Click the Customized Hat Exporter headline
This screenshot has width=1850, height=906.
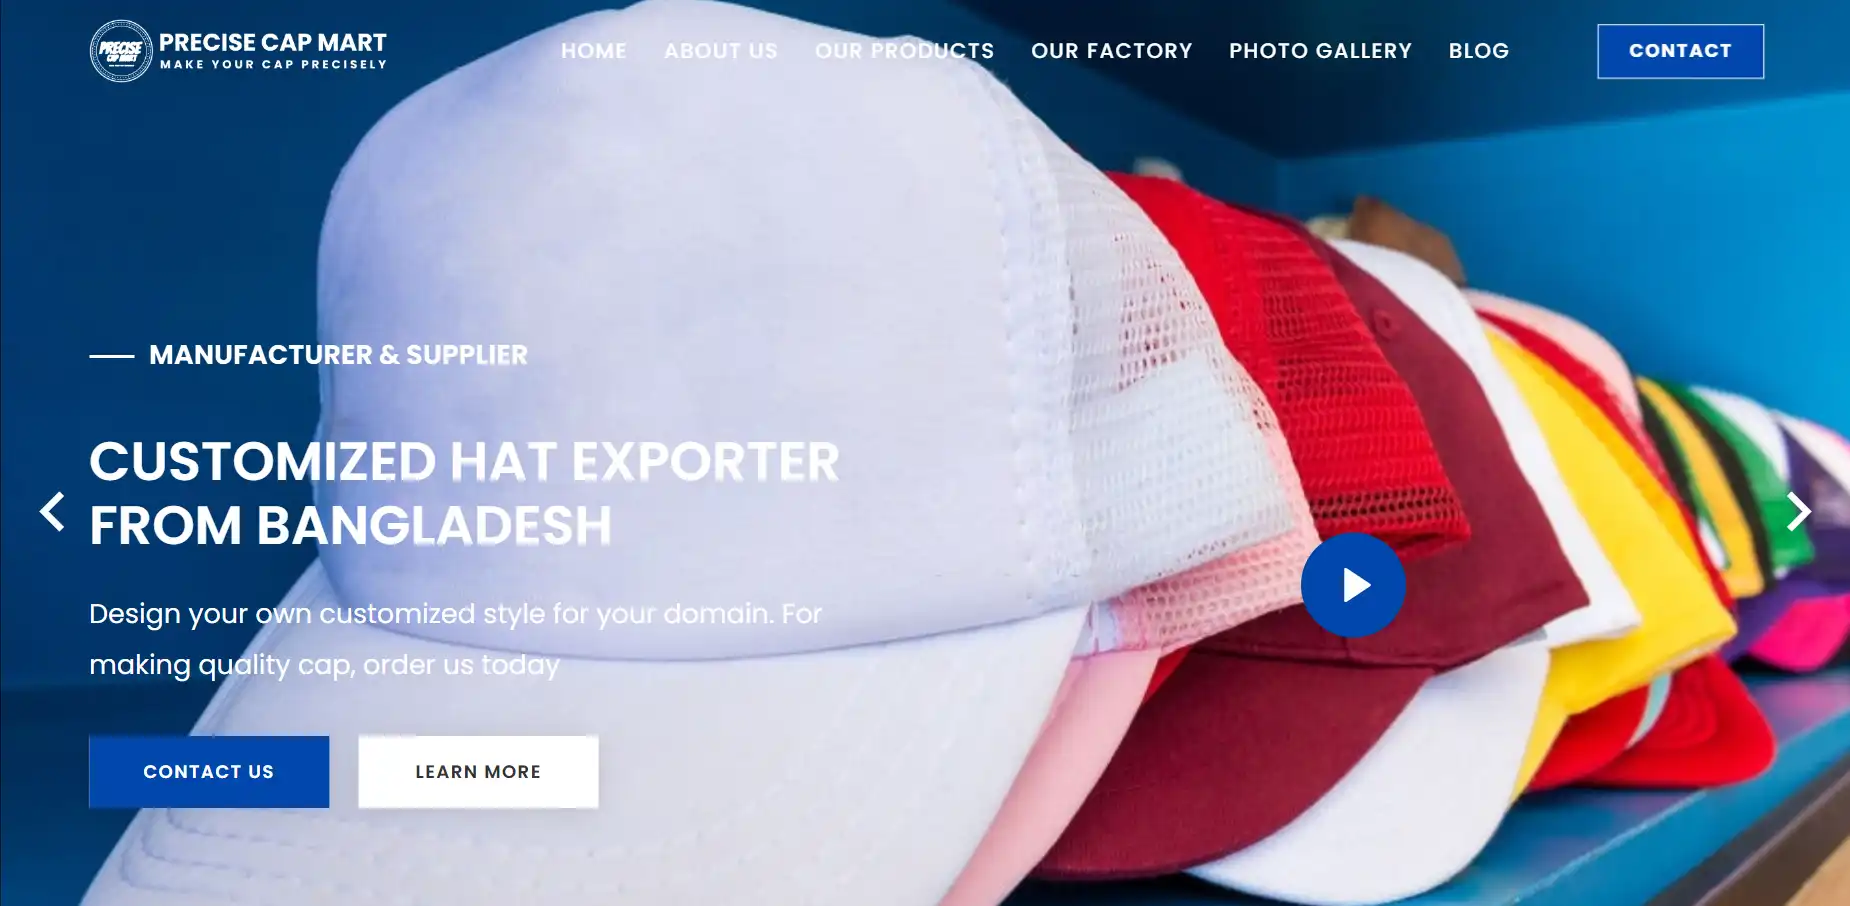point(464,493)
